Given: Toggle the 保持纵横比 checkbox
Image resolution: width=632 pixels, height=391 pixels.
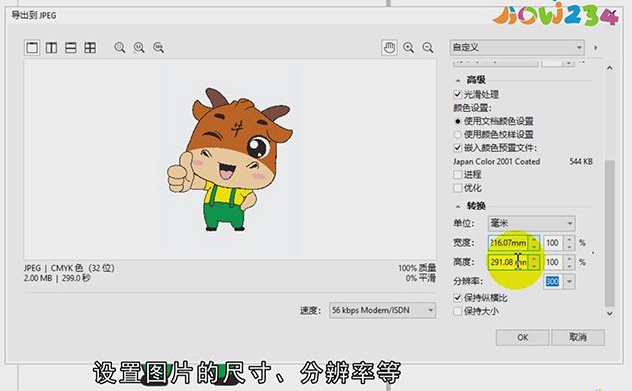Looking at the screenshot, I should tap(457, 298).
